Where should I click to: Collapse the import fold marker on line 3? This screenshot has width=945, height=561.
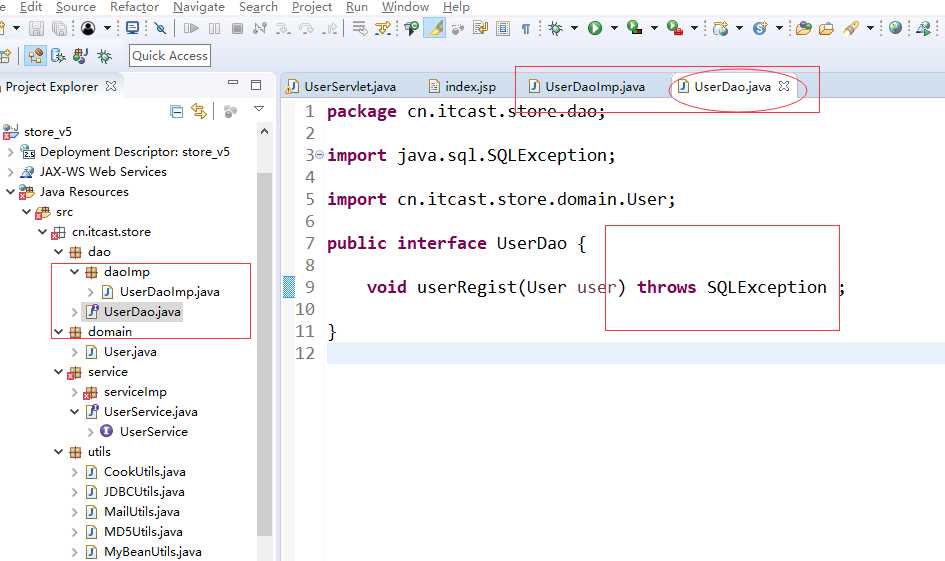tap(319, 155)
